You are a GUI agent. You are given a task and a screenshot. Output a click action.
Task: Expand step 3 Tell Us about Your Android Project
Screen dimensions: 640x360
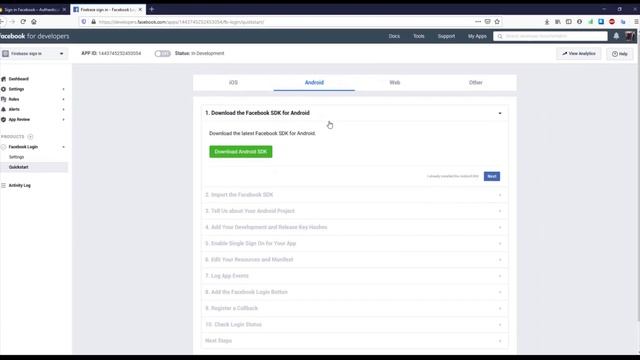tap(354, 211)
